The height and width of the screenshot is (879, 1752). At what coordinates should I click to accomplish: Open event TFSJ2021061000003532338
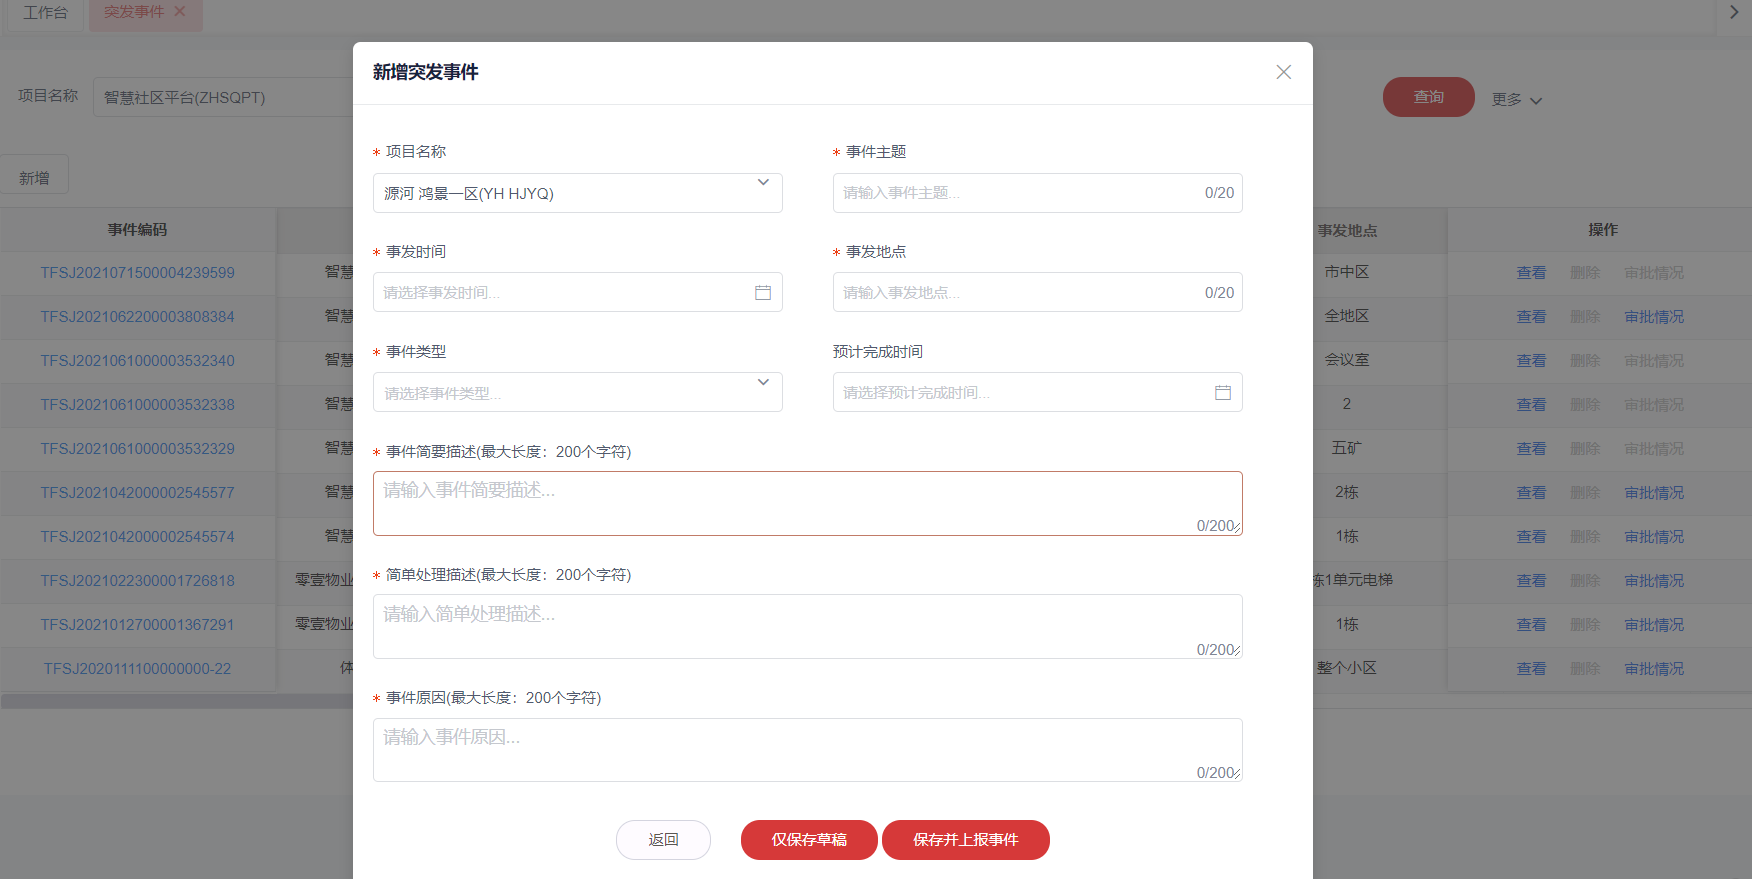pos(138,405)
